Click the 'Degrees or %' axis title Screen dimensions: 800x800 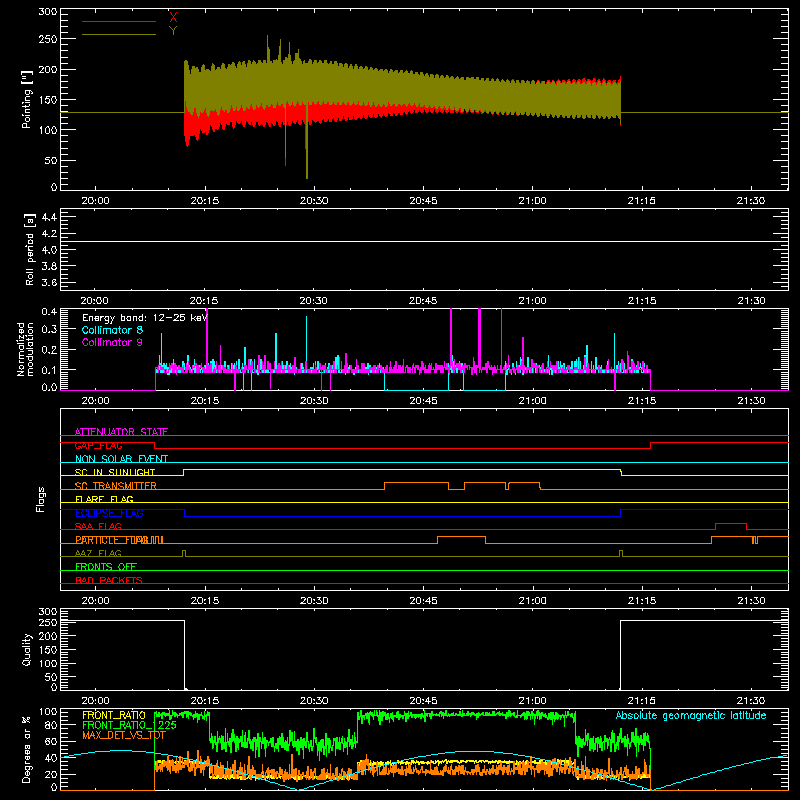pyautogui.click(x=26, y=749)
